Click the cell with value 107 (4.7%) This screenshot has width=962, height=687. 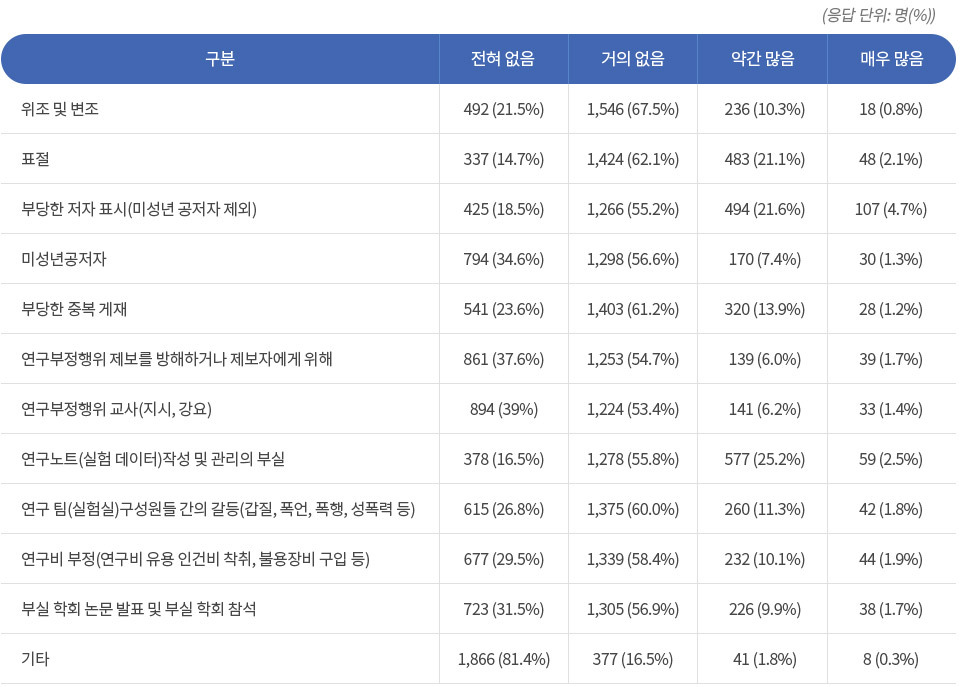coord(891,209)
